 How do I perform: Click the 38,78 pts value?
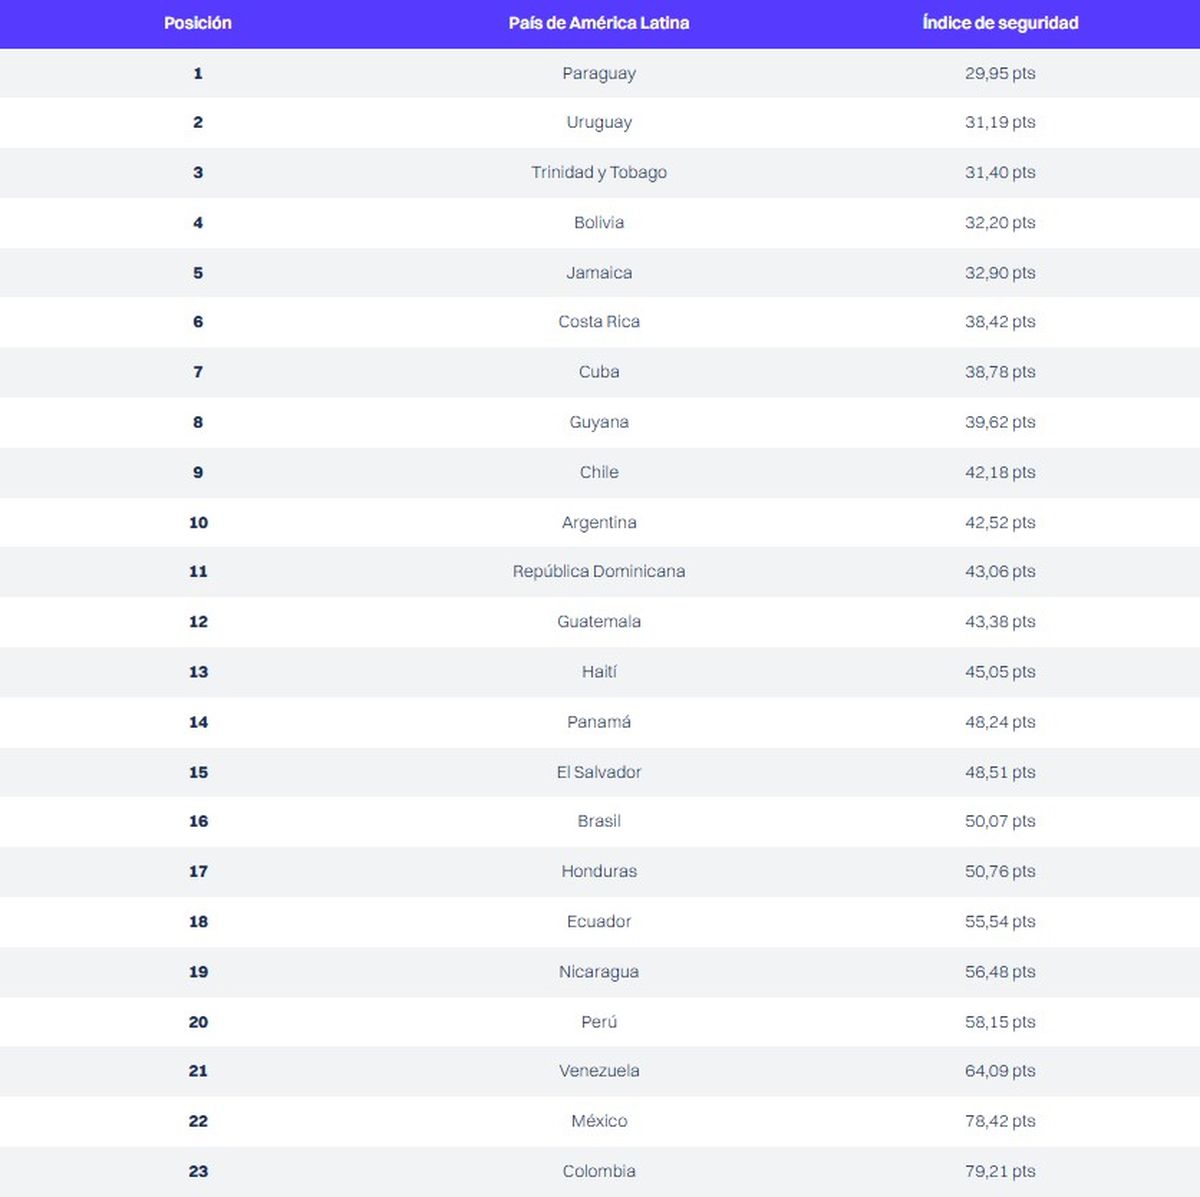pos(1000,371)
